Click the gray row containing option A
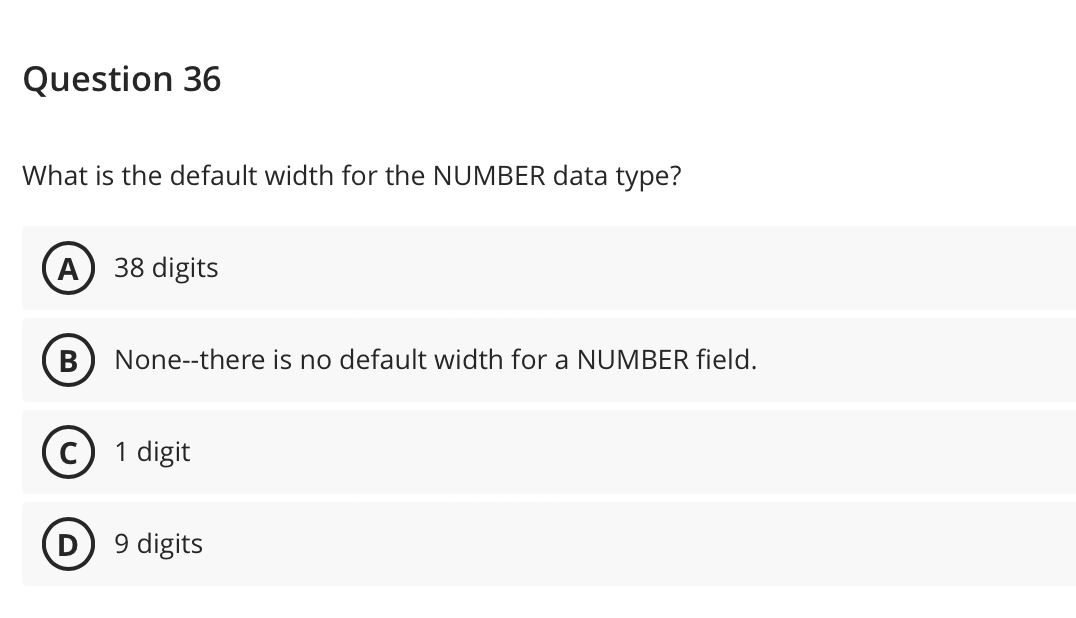Screen dimensions: 1076x618 [550, 268]
